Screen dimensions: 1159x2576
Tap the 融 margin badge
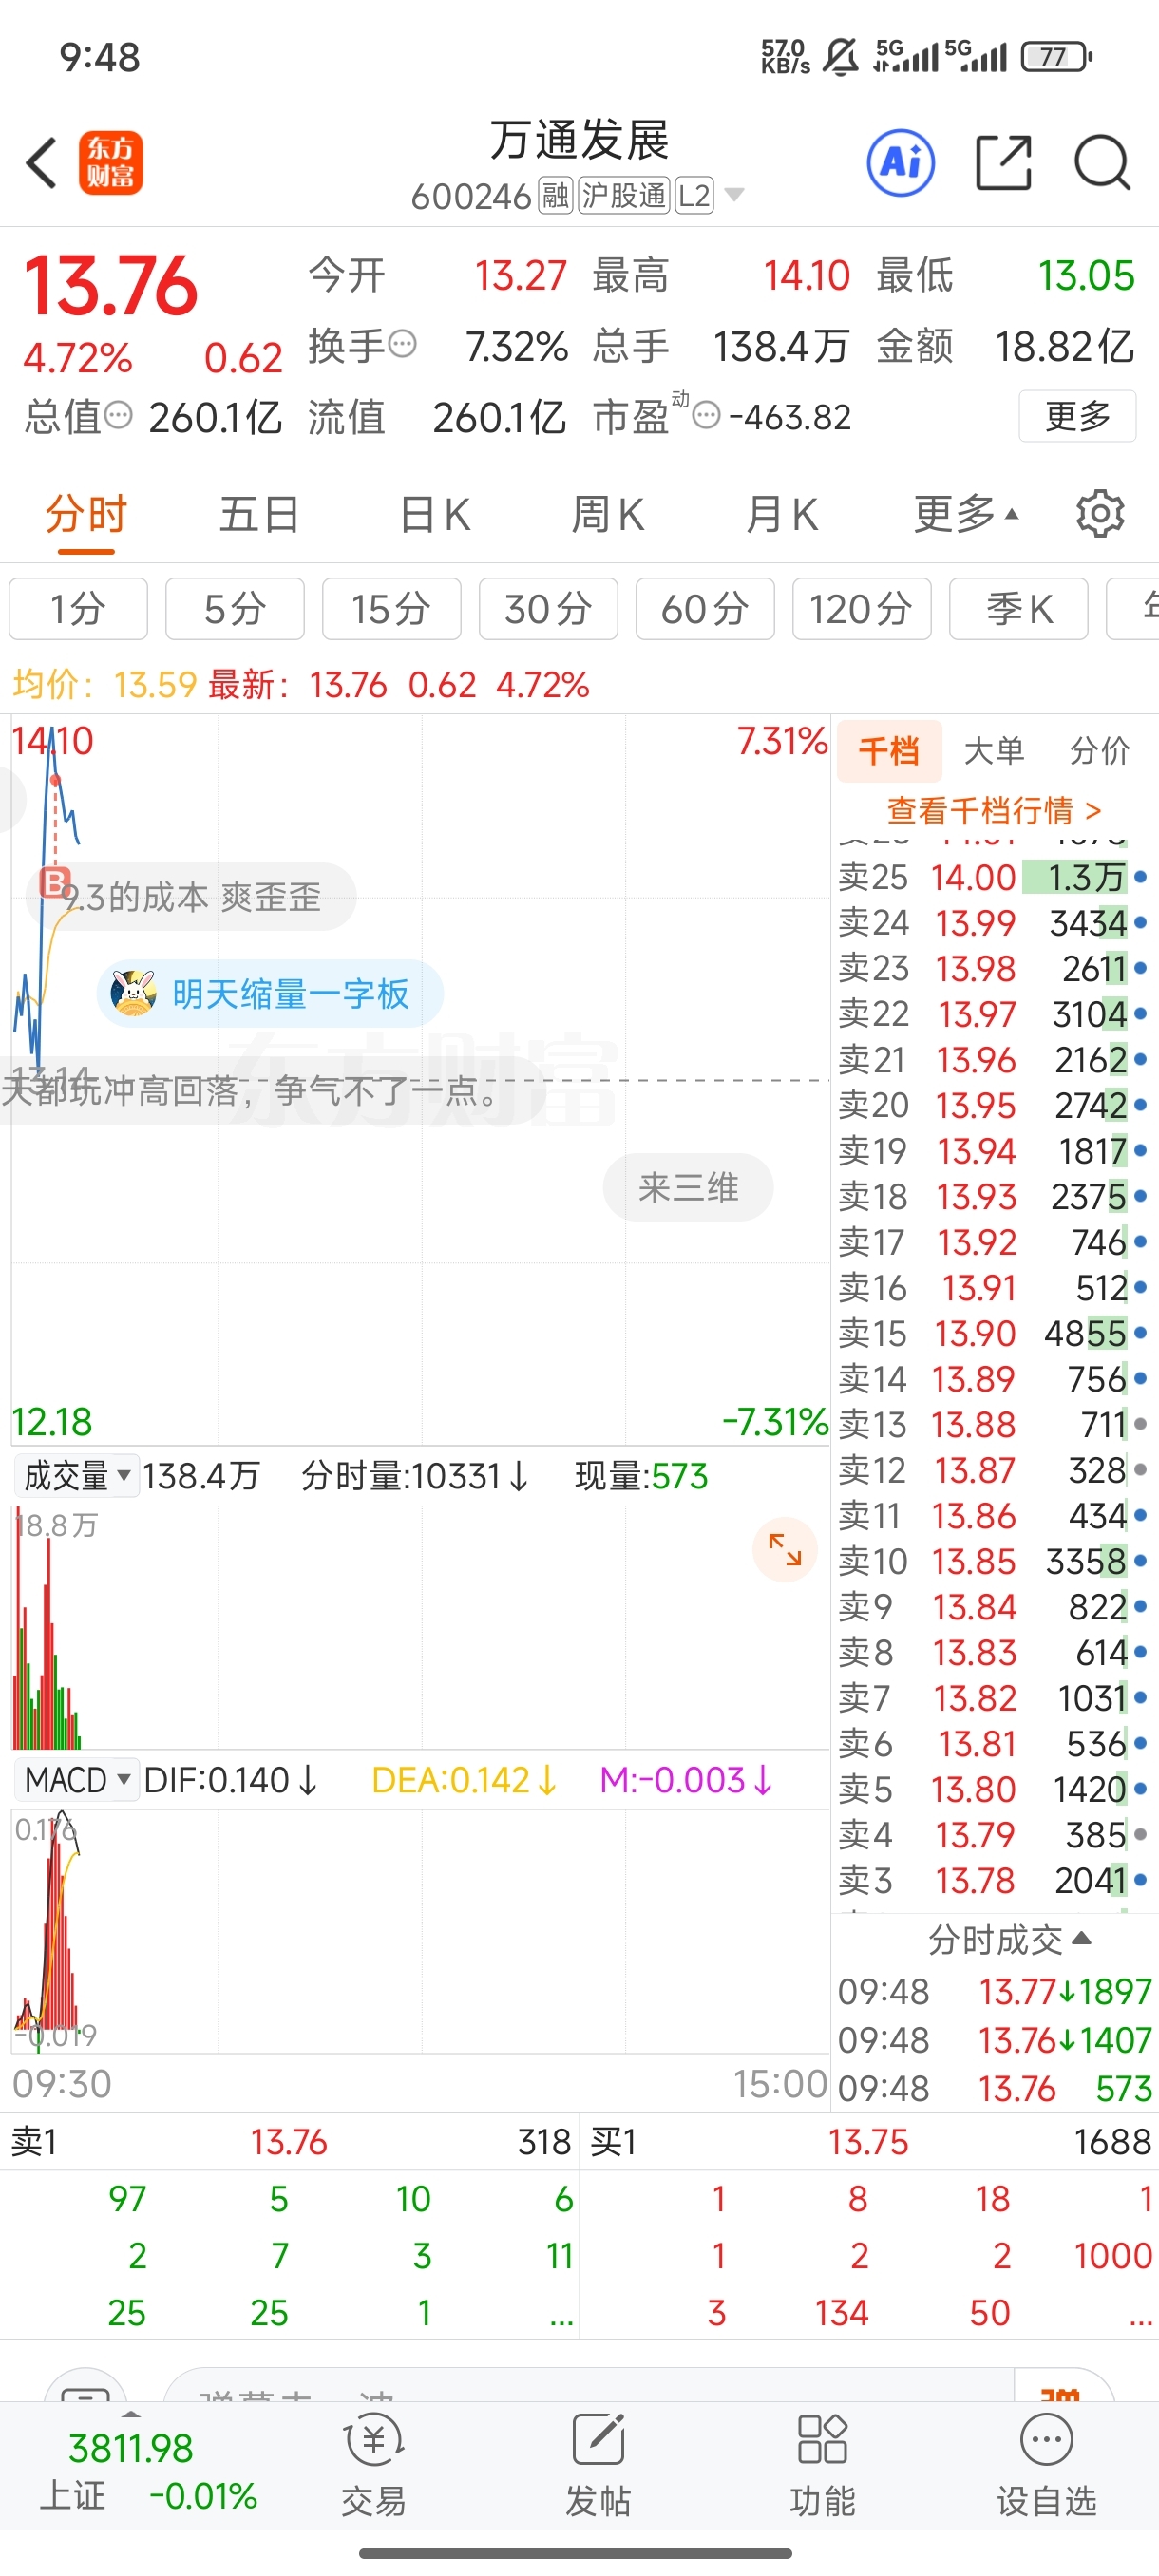555,196
